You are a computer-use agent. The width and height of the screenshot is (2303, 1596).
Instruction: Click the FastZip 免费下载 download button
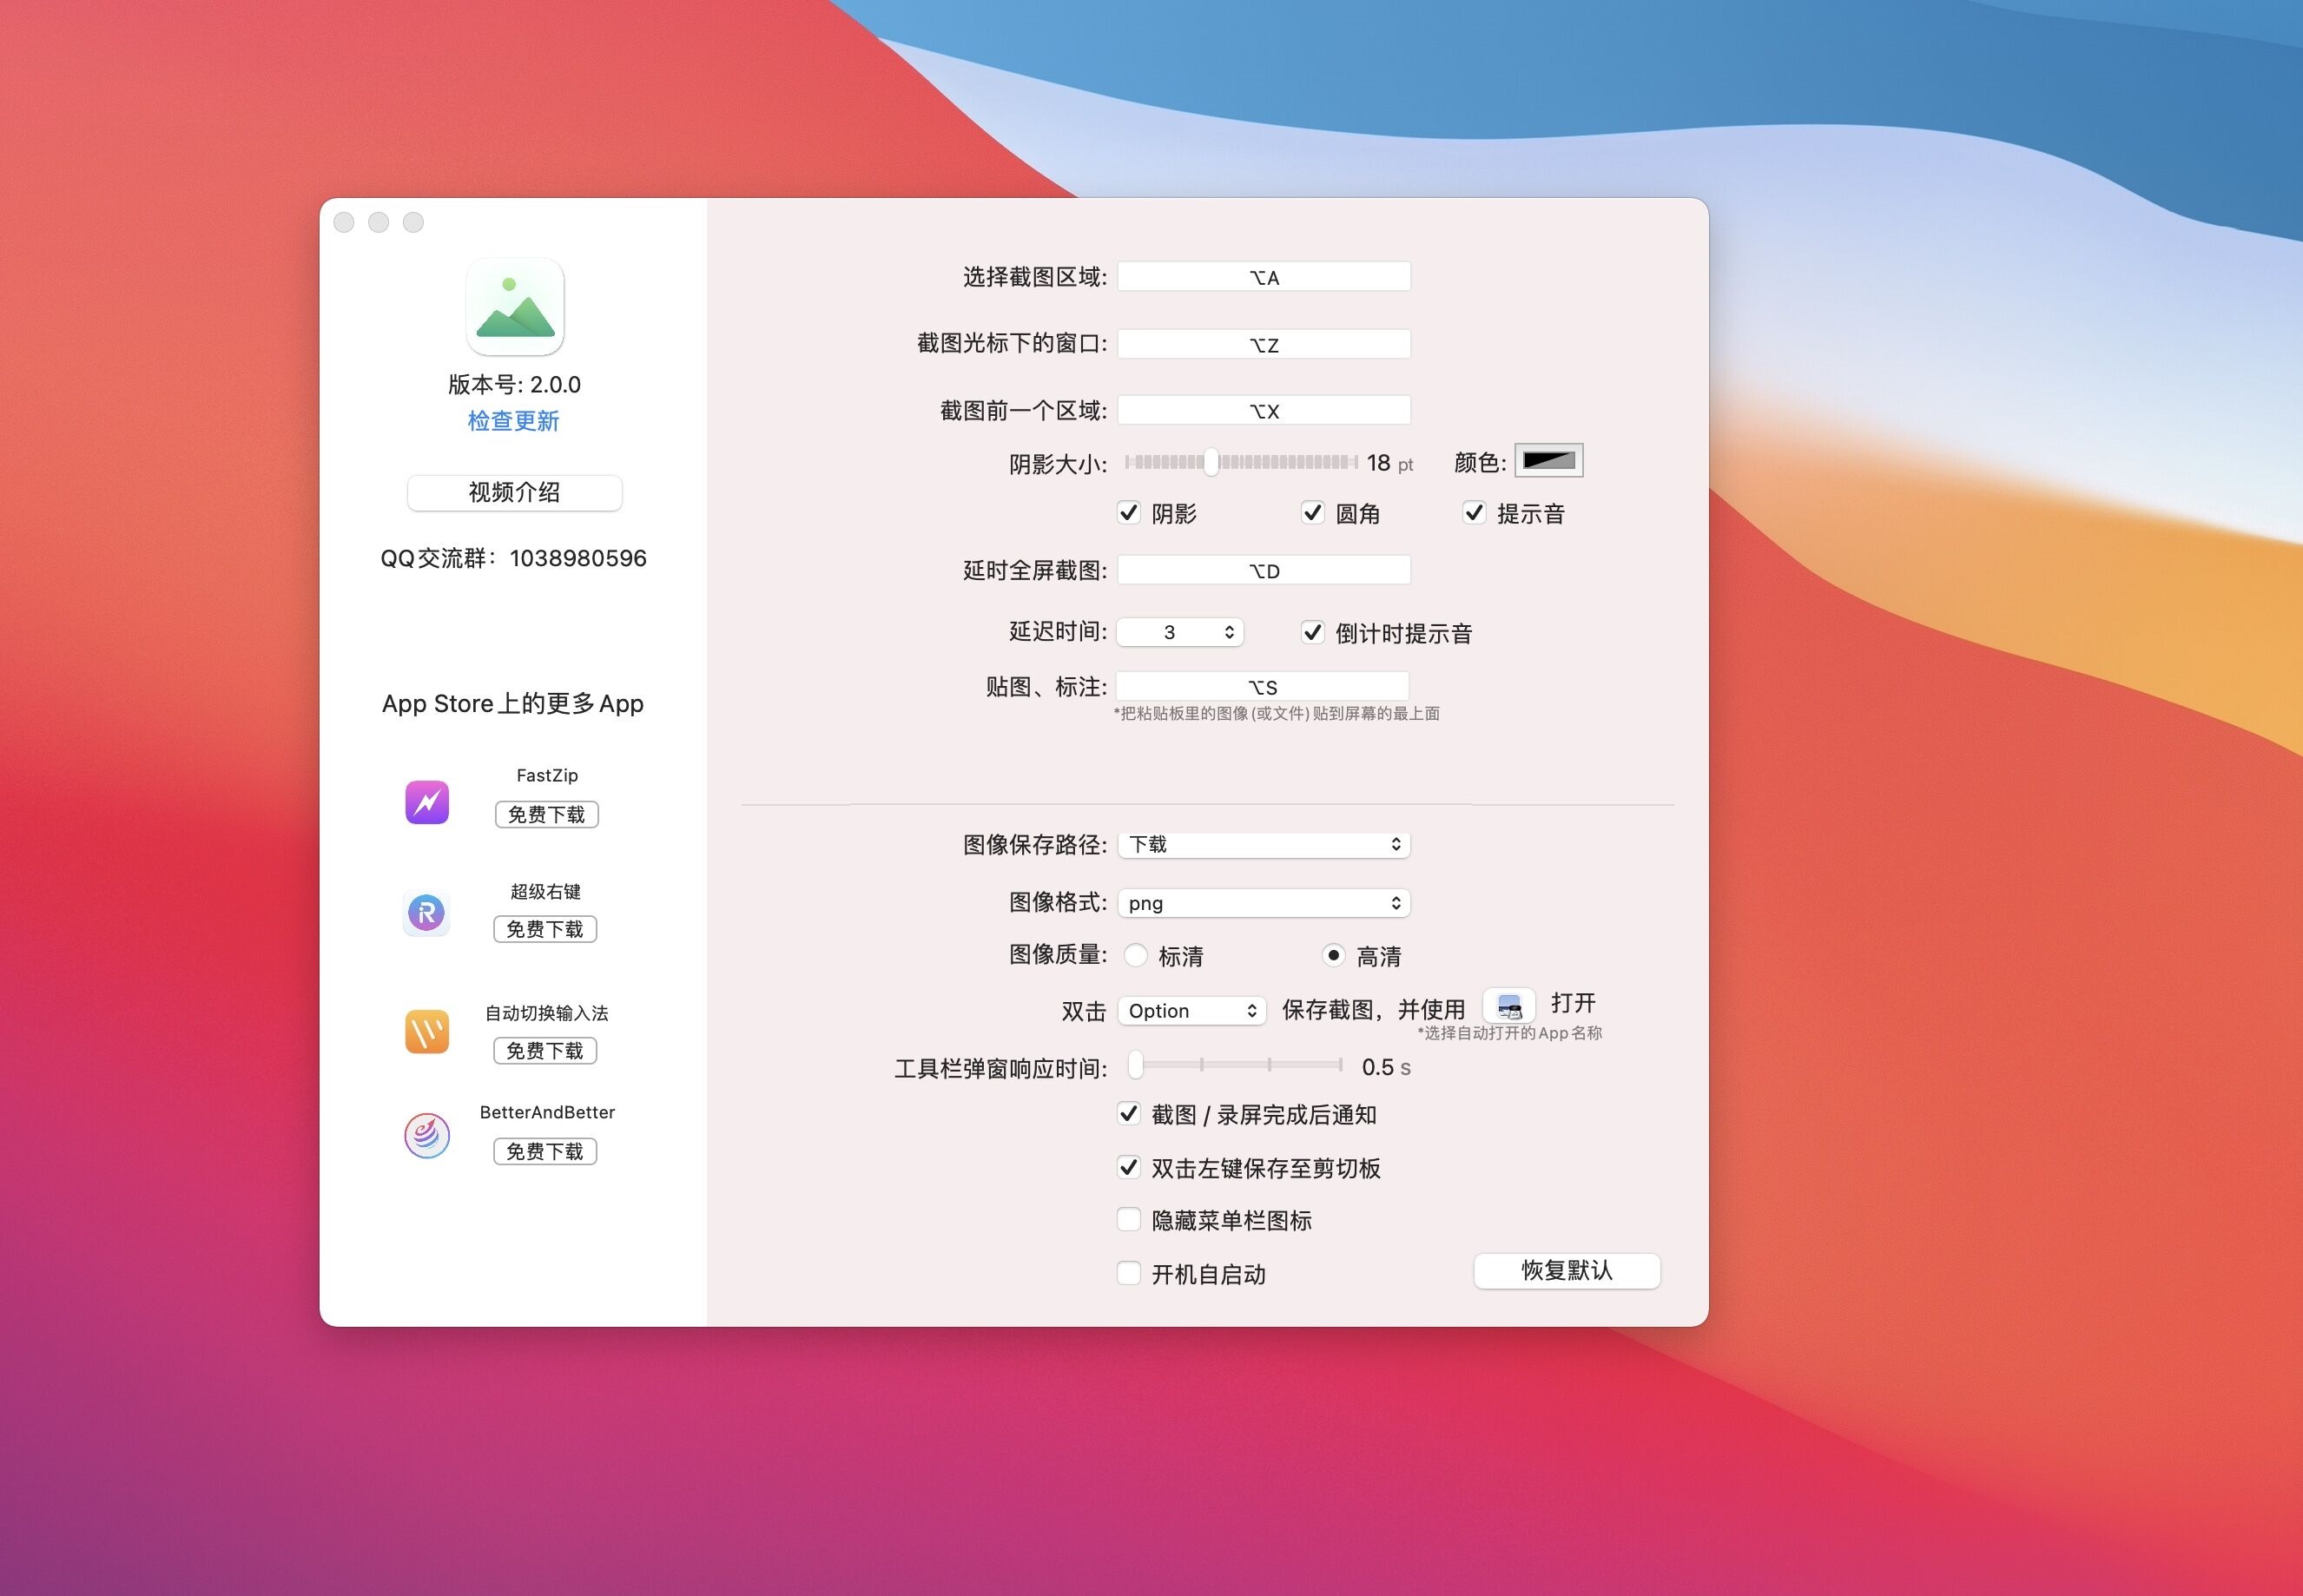click(543, 814)
